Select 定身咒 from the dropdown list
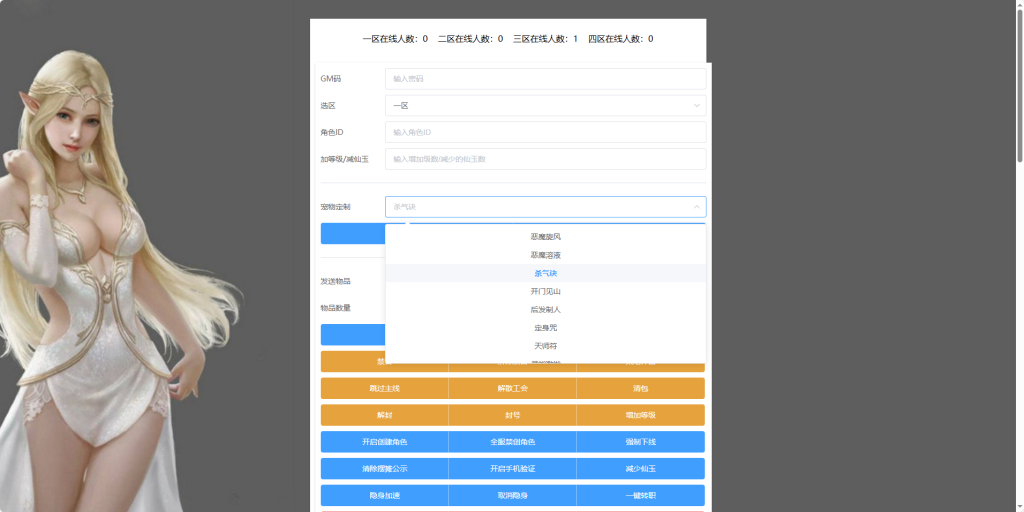Screen dimensions: 1024x512 (545, 328)
